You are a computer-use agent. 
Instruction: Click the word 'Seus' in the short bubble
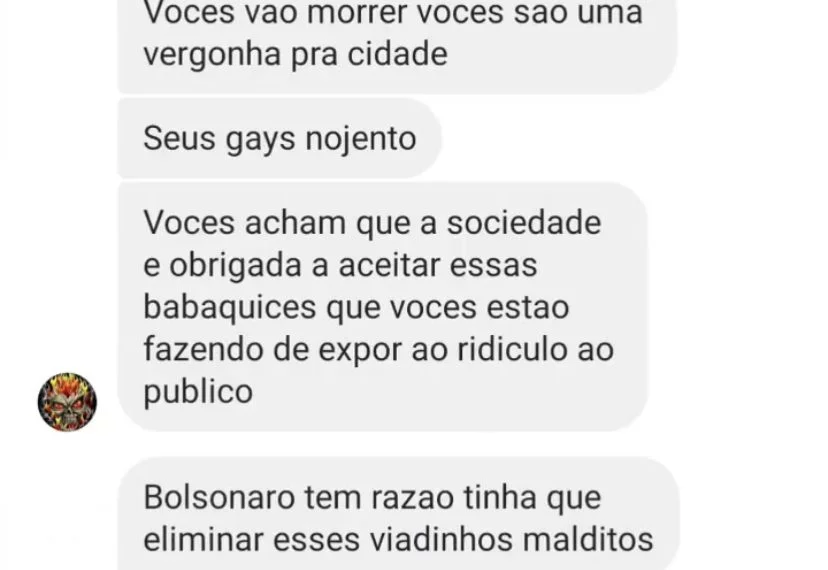(x=179, y=138)
